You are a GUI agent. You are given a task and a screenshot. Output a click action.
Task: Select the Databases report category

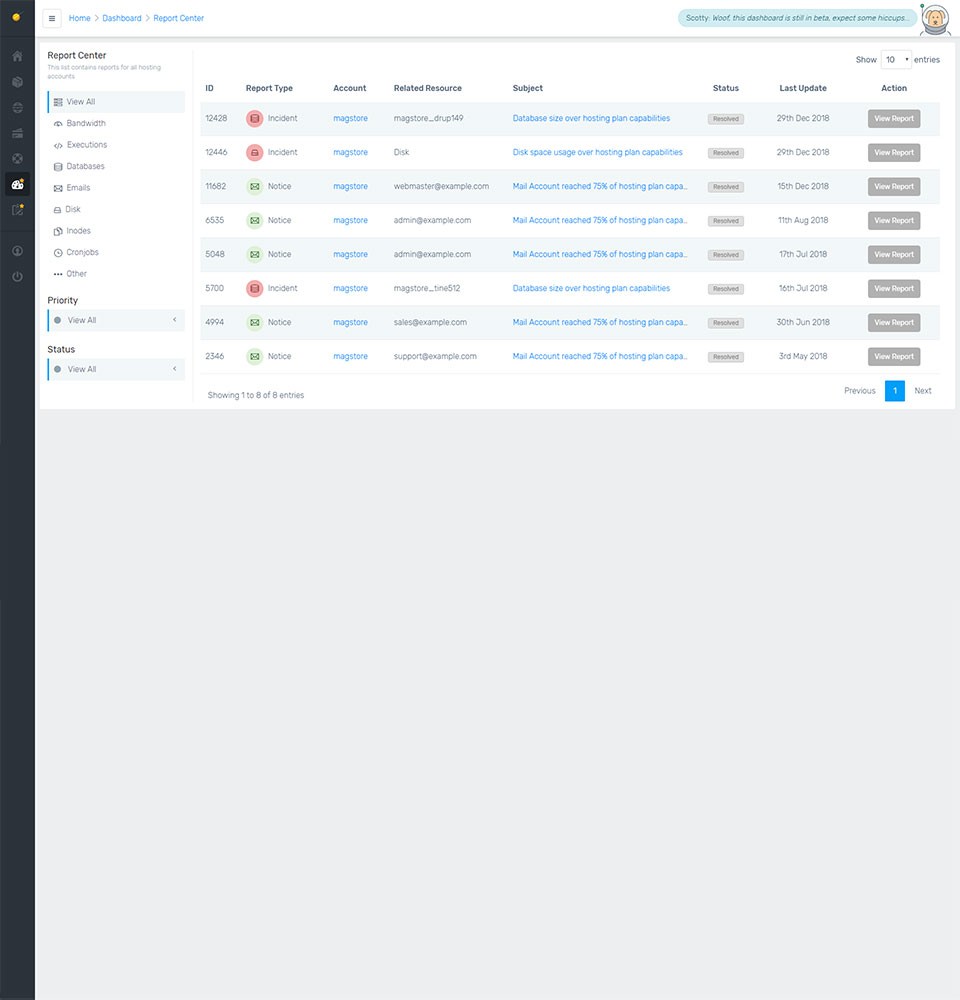coord(85,166)
